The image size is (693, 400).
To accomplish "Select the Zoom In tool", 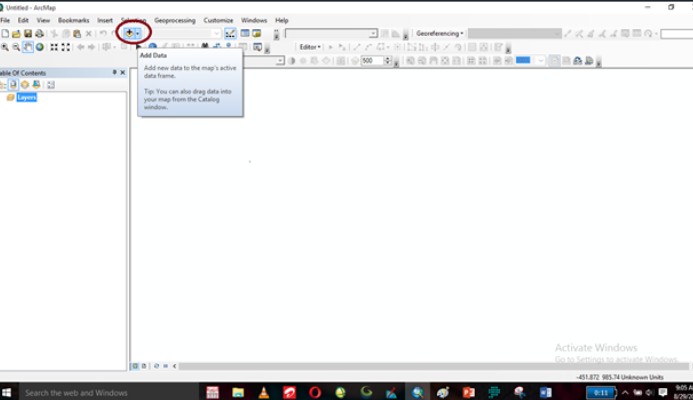I will pos(5,47).
